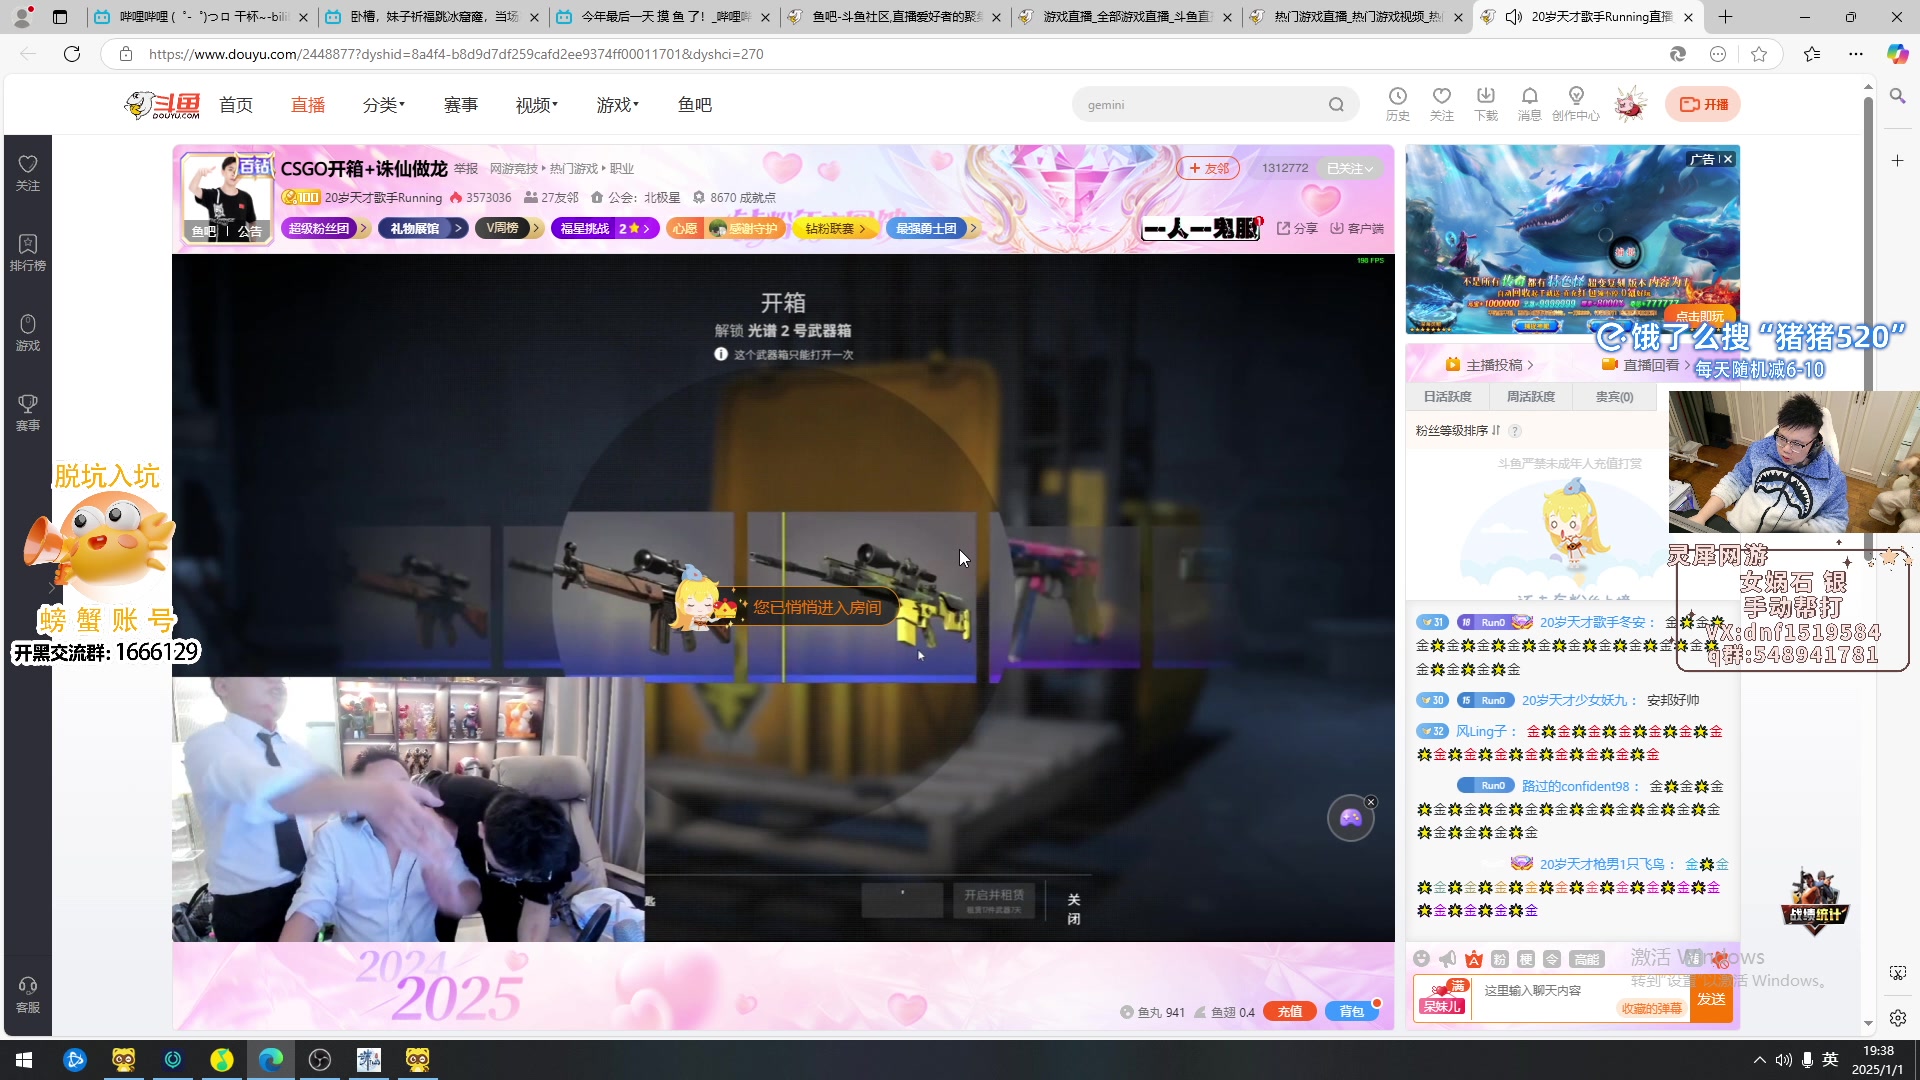
Task: Toggle the 高能 high-energy filter
Action: pyautogui.click(x=1586, y=959)
